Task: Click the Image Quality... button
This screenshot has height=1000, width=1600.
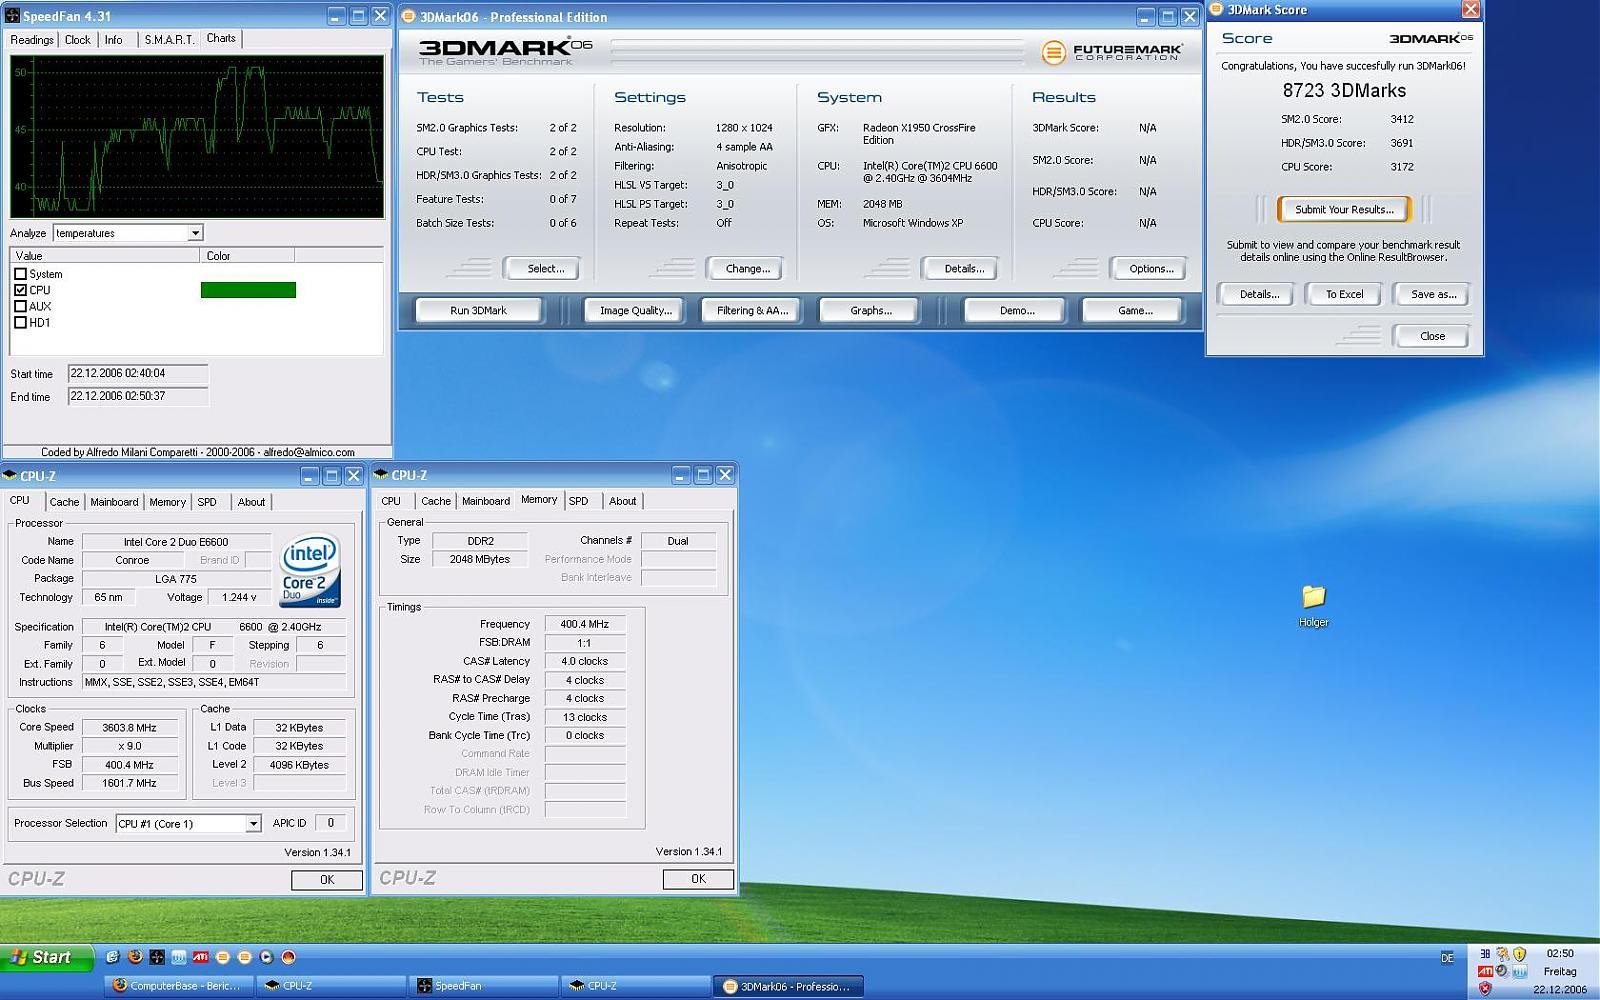Action: click(x=635, y=311)
